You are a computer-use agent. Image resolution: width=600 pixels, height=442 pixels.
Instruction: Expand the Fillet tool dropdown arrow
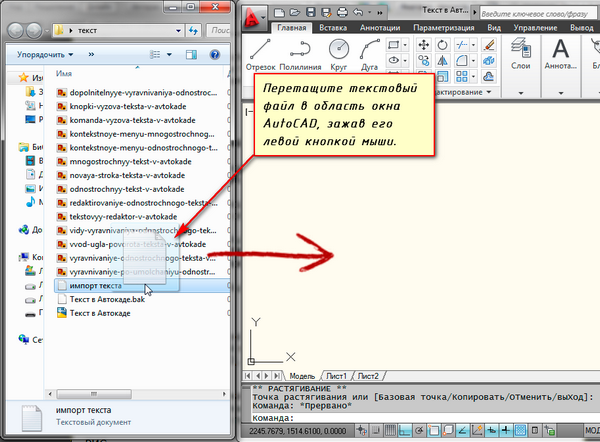click(473, 60)
